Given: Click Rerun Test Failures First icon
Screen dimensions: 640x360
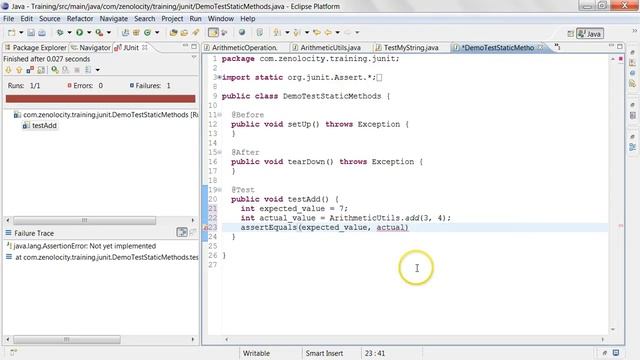Looking at the screenshot, I should tap(65, 70).
